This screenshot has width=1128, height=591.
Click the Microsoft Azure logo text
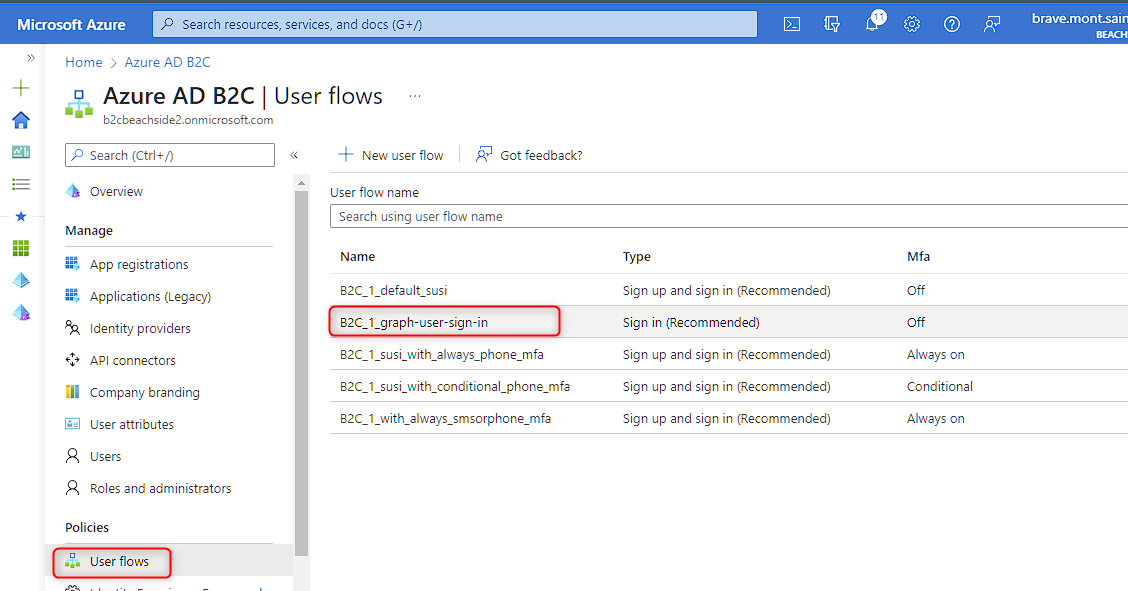(x=71, y=24)
